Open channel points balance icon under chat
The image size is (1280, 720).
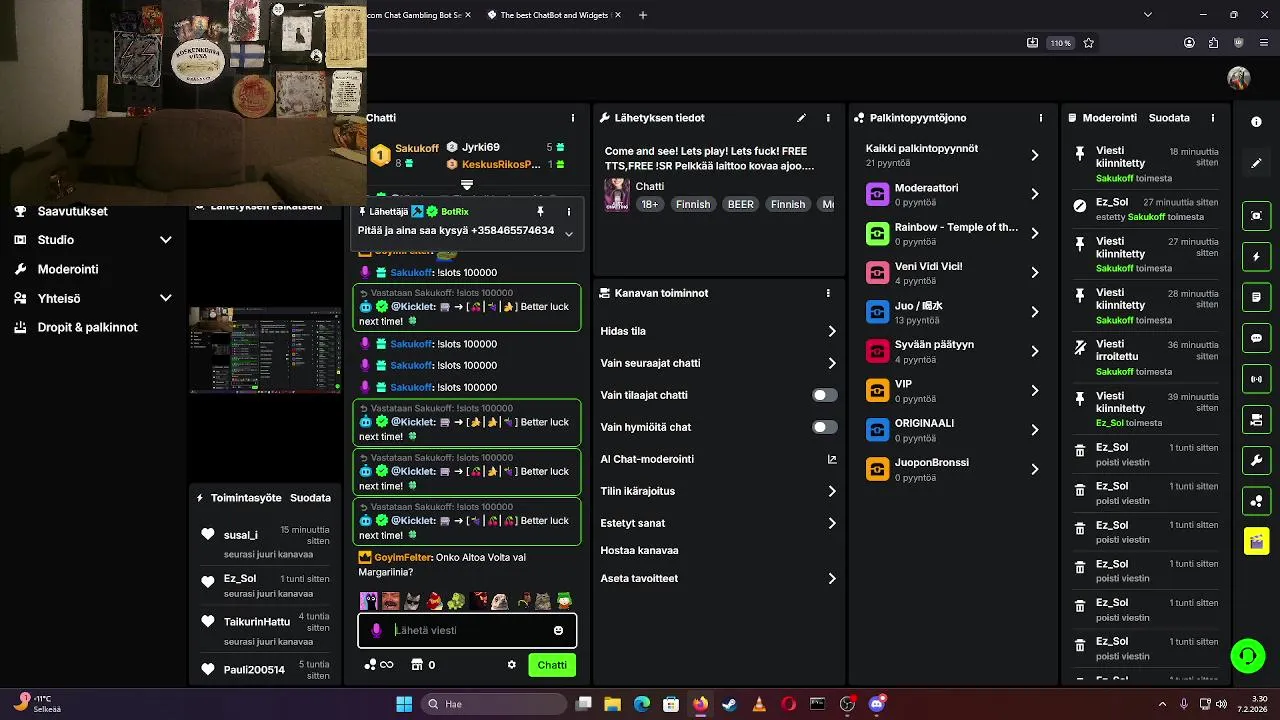pos(379,665)
